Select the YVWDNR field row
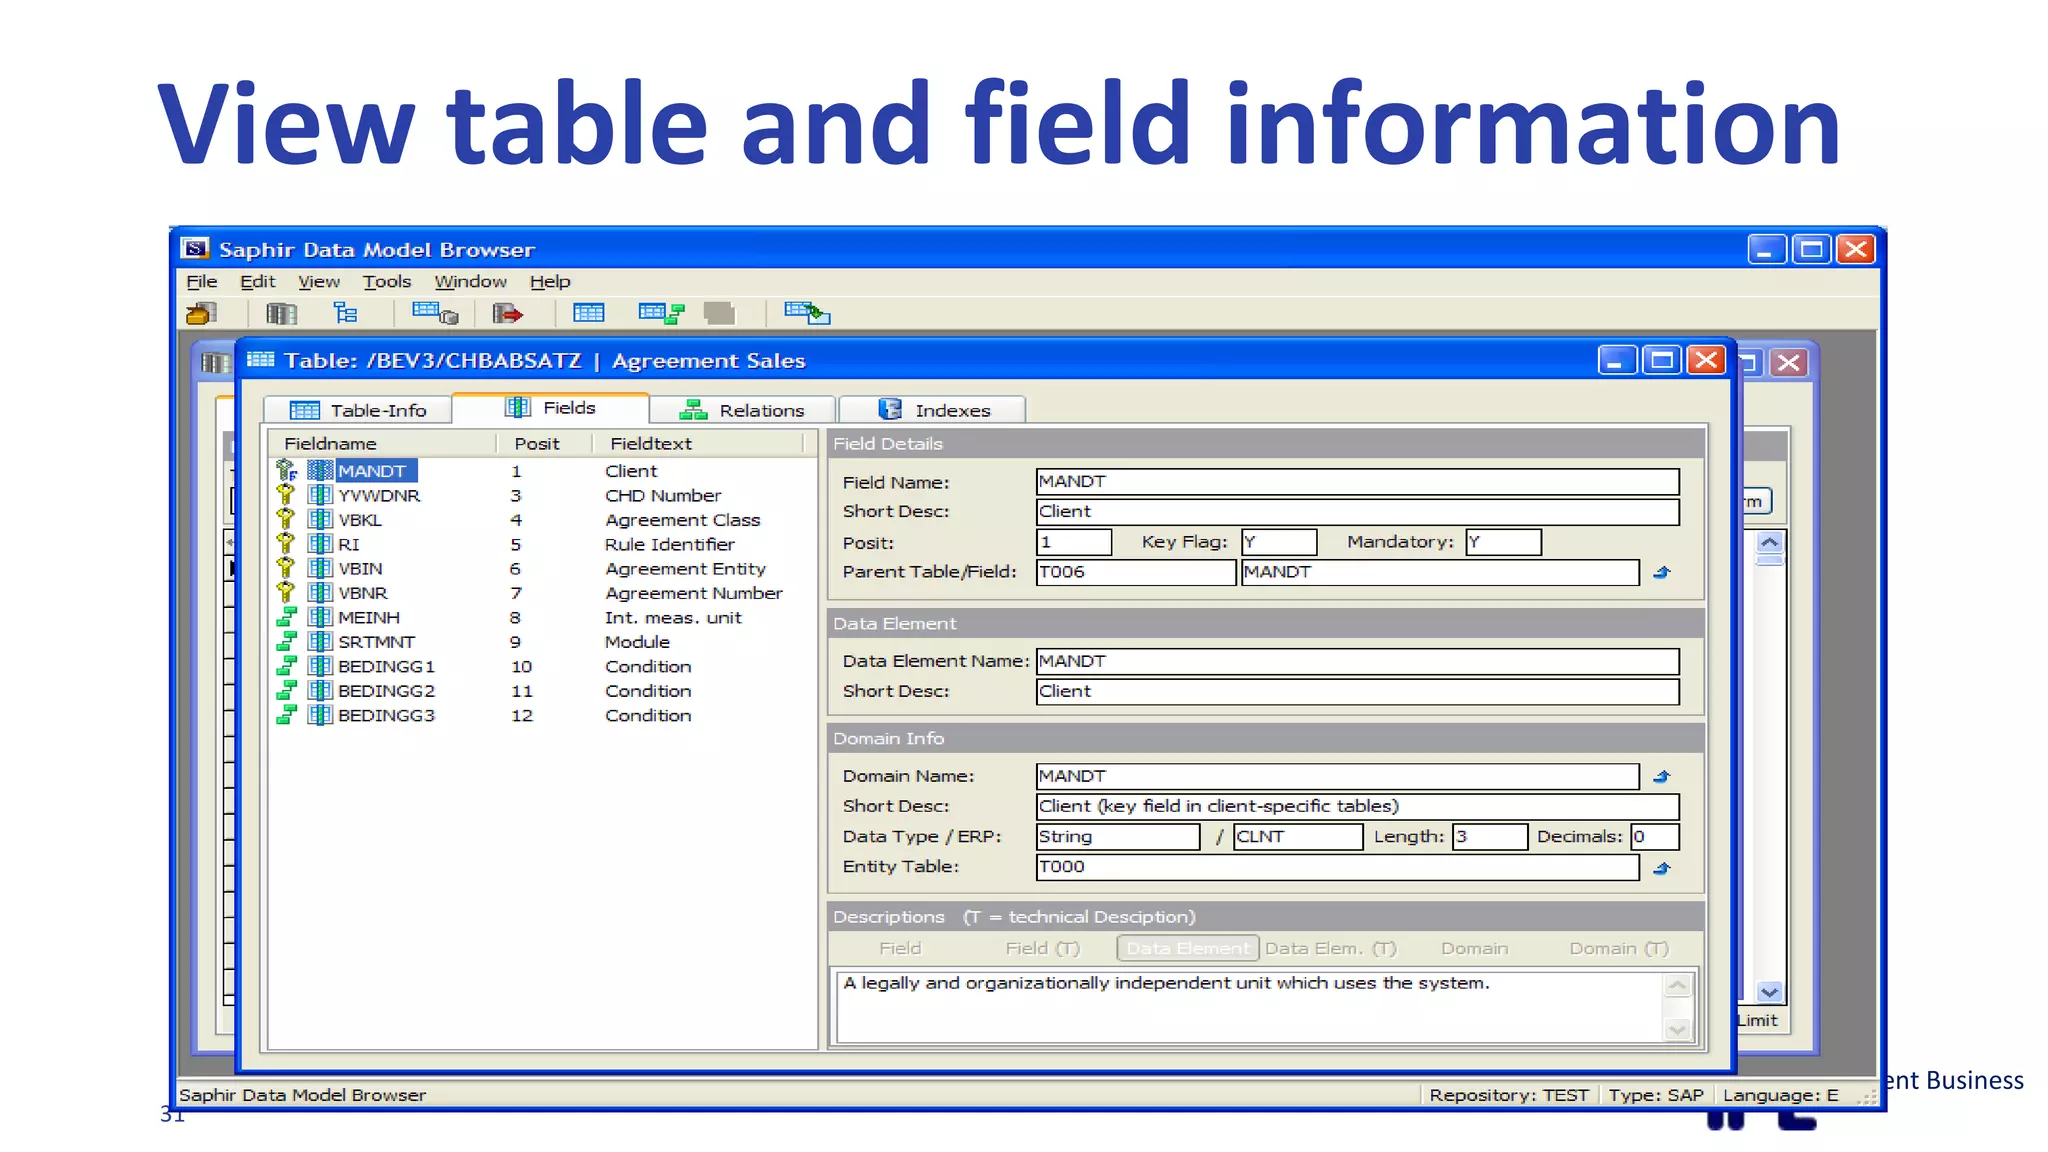The width and height of the screenshot is (2048, 1152). 543,496
